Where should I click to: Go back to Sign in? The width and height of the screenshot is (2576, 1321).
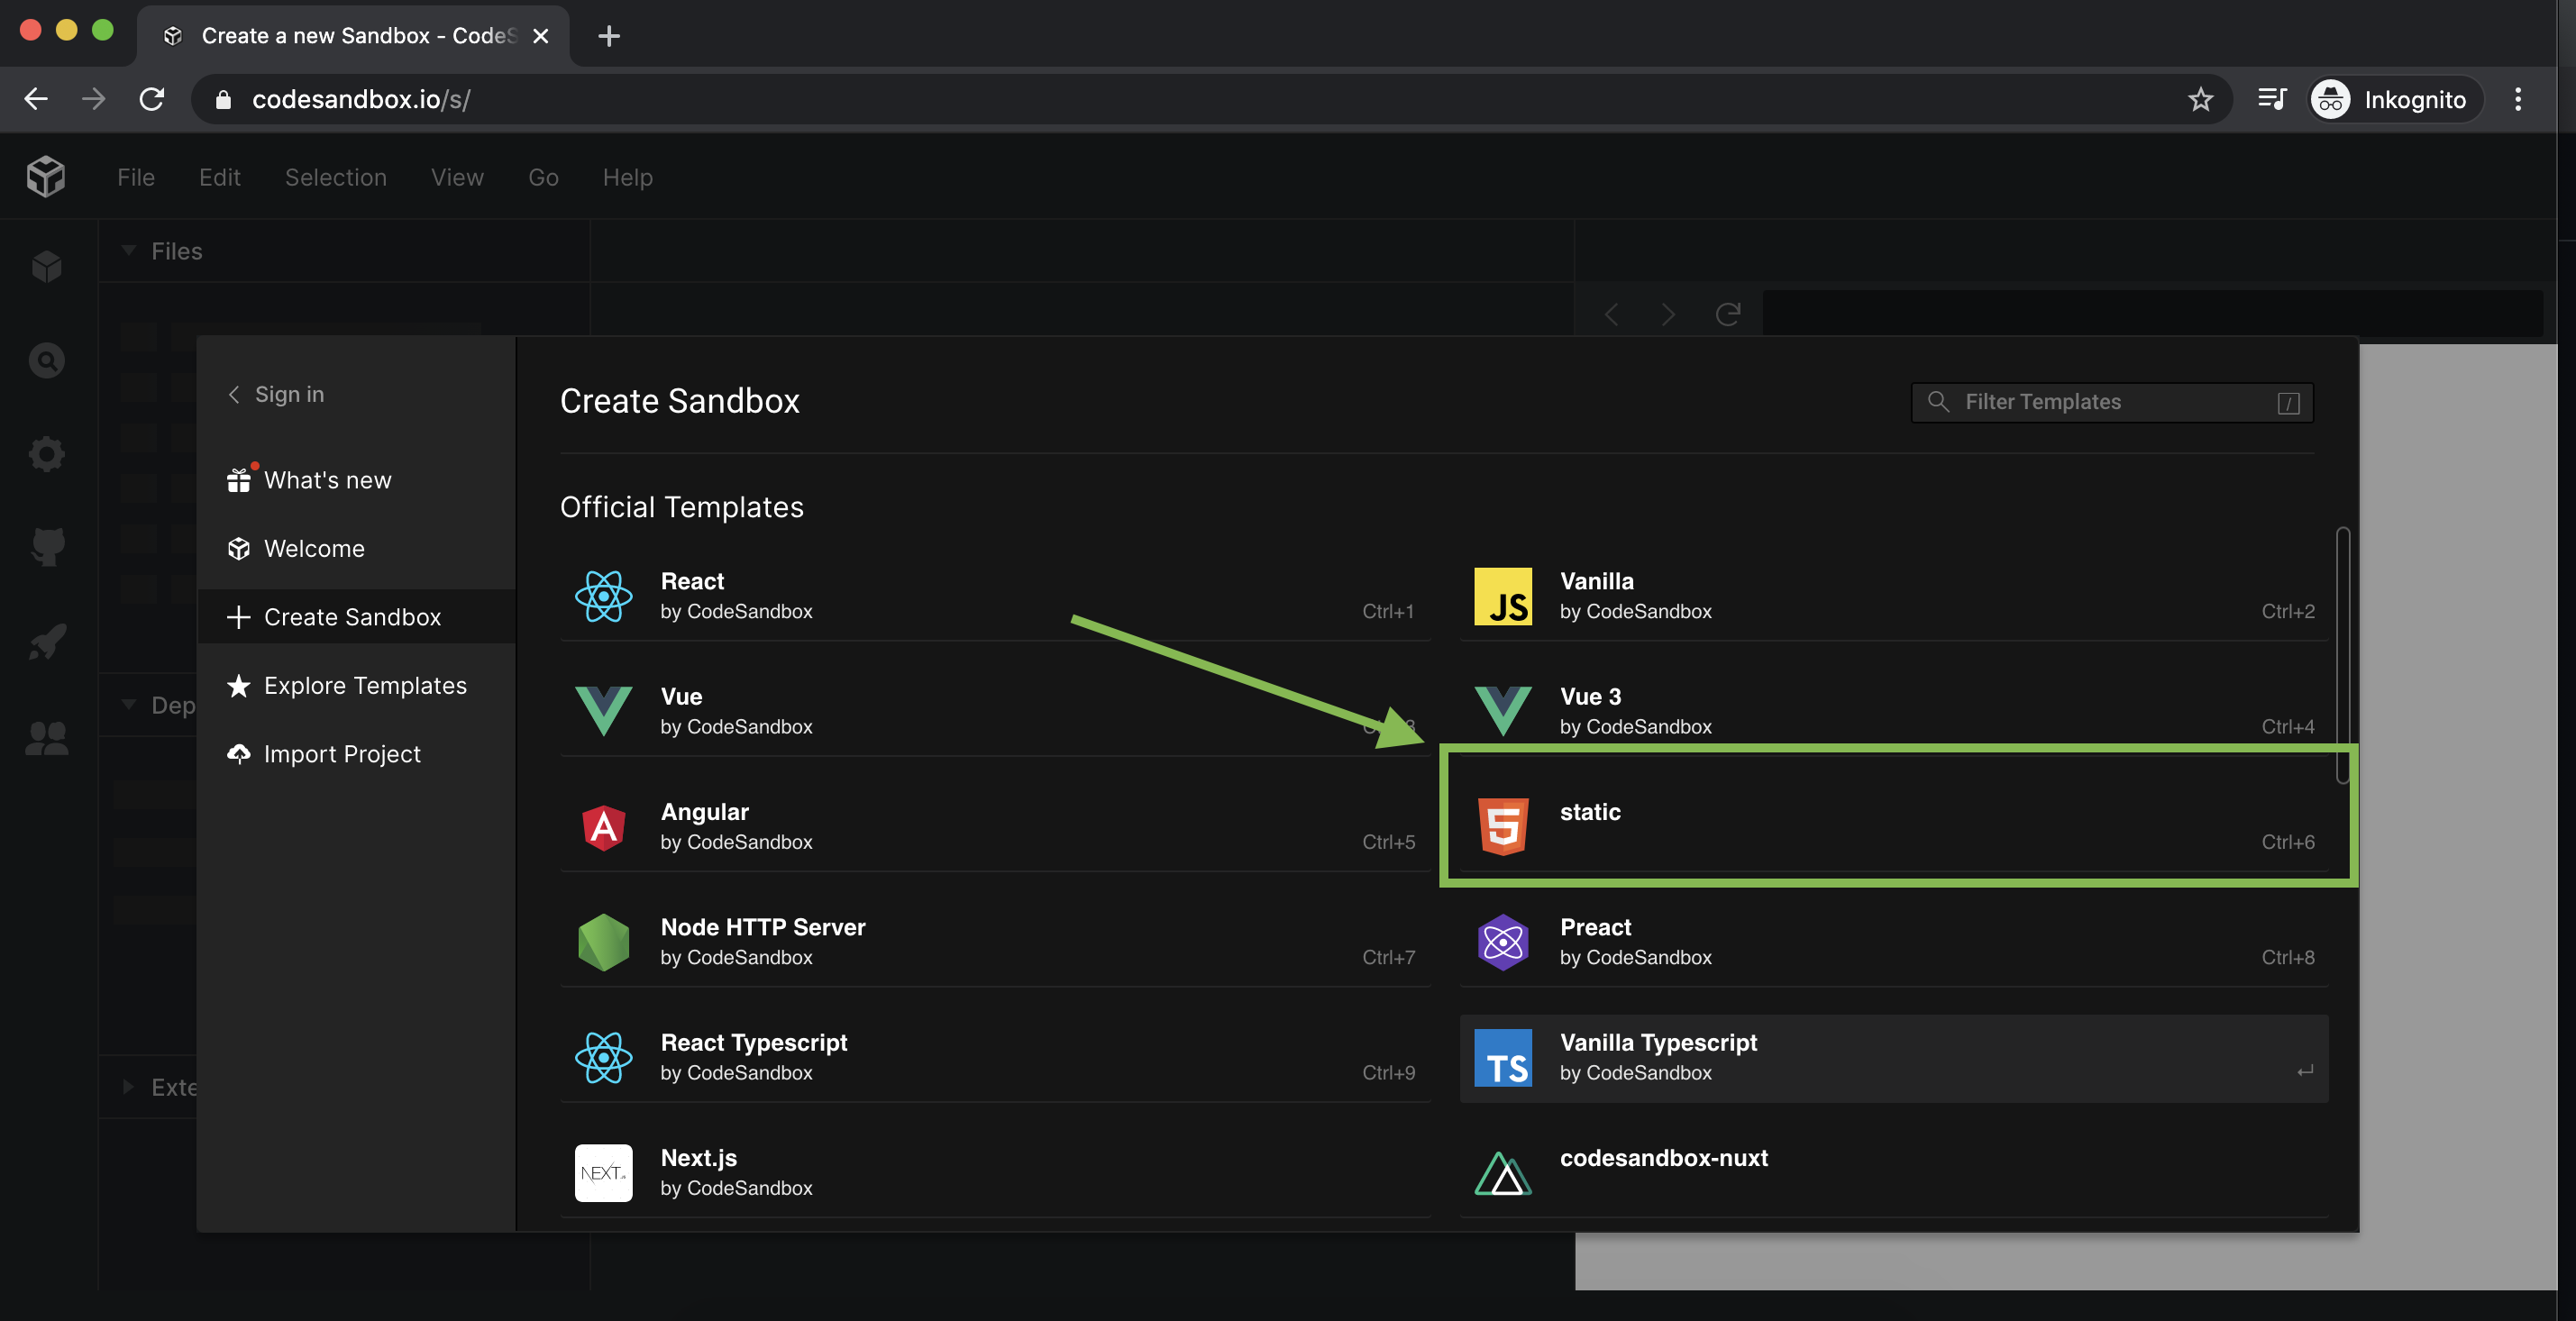pos(276,394)
